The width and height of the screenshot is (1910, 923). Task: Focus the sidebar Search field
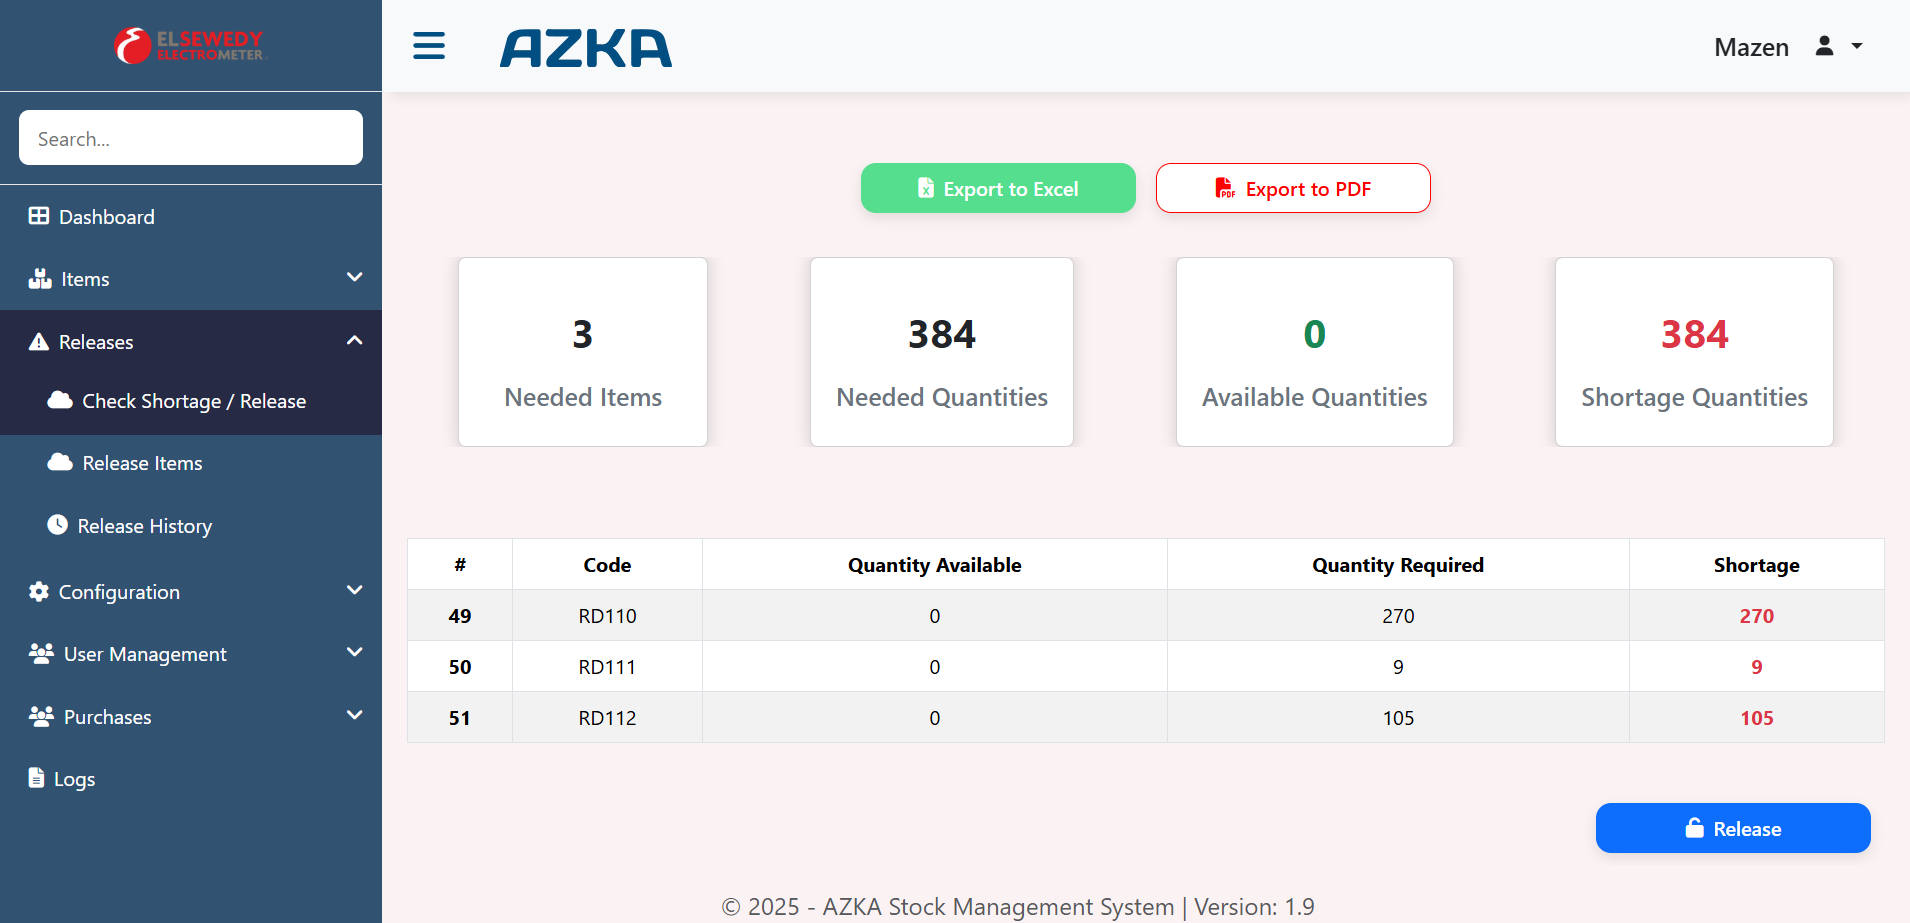(190, 138)
